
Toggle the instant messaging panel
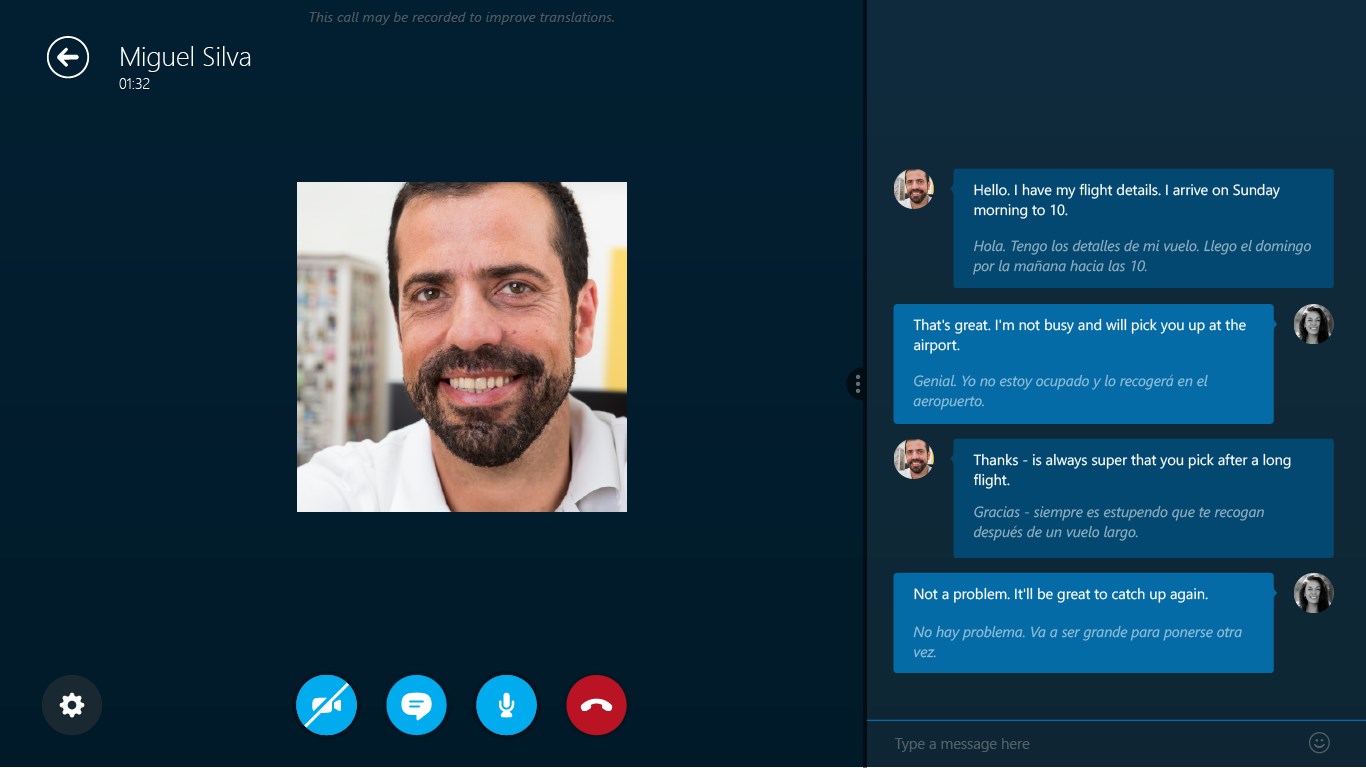coord(416,705)
